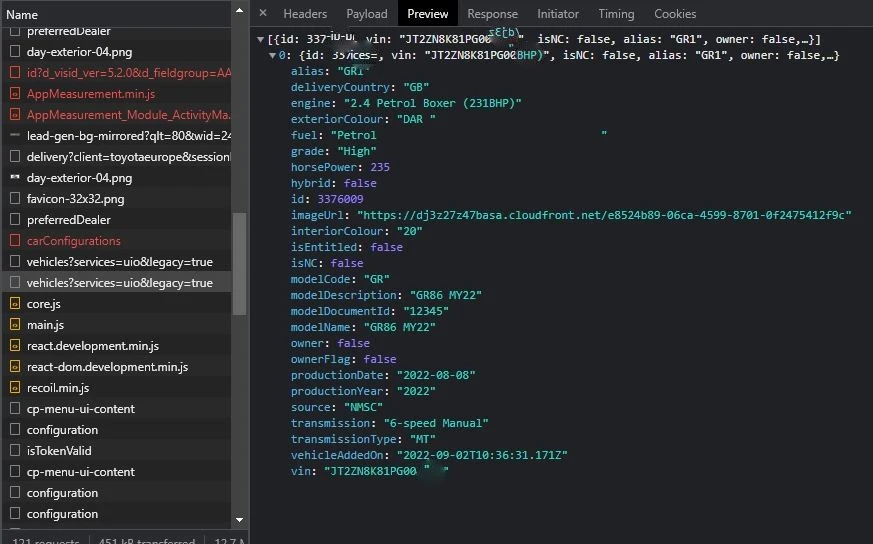Select react-dom.development.min.js request
Screen dimensions: 873x544
click(107, 367)
